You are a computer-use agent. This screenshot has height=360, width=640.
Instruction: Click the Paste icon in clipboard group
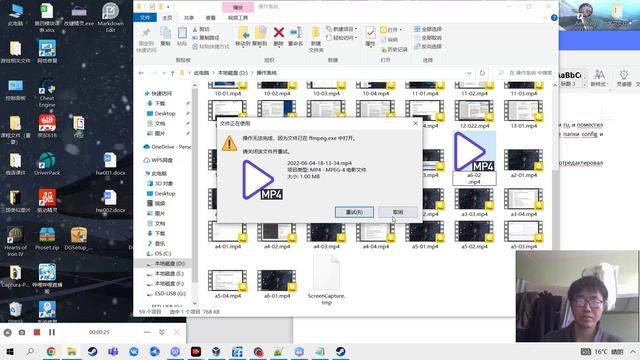[x=182, y=33]
